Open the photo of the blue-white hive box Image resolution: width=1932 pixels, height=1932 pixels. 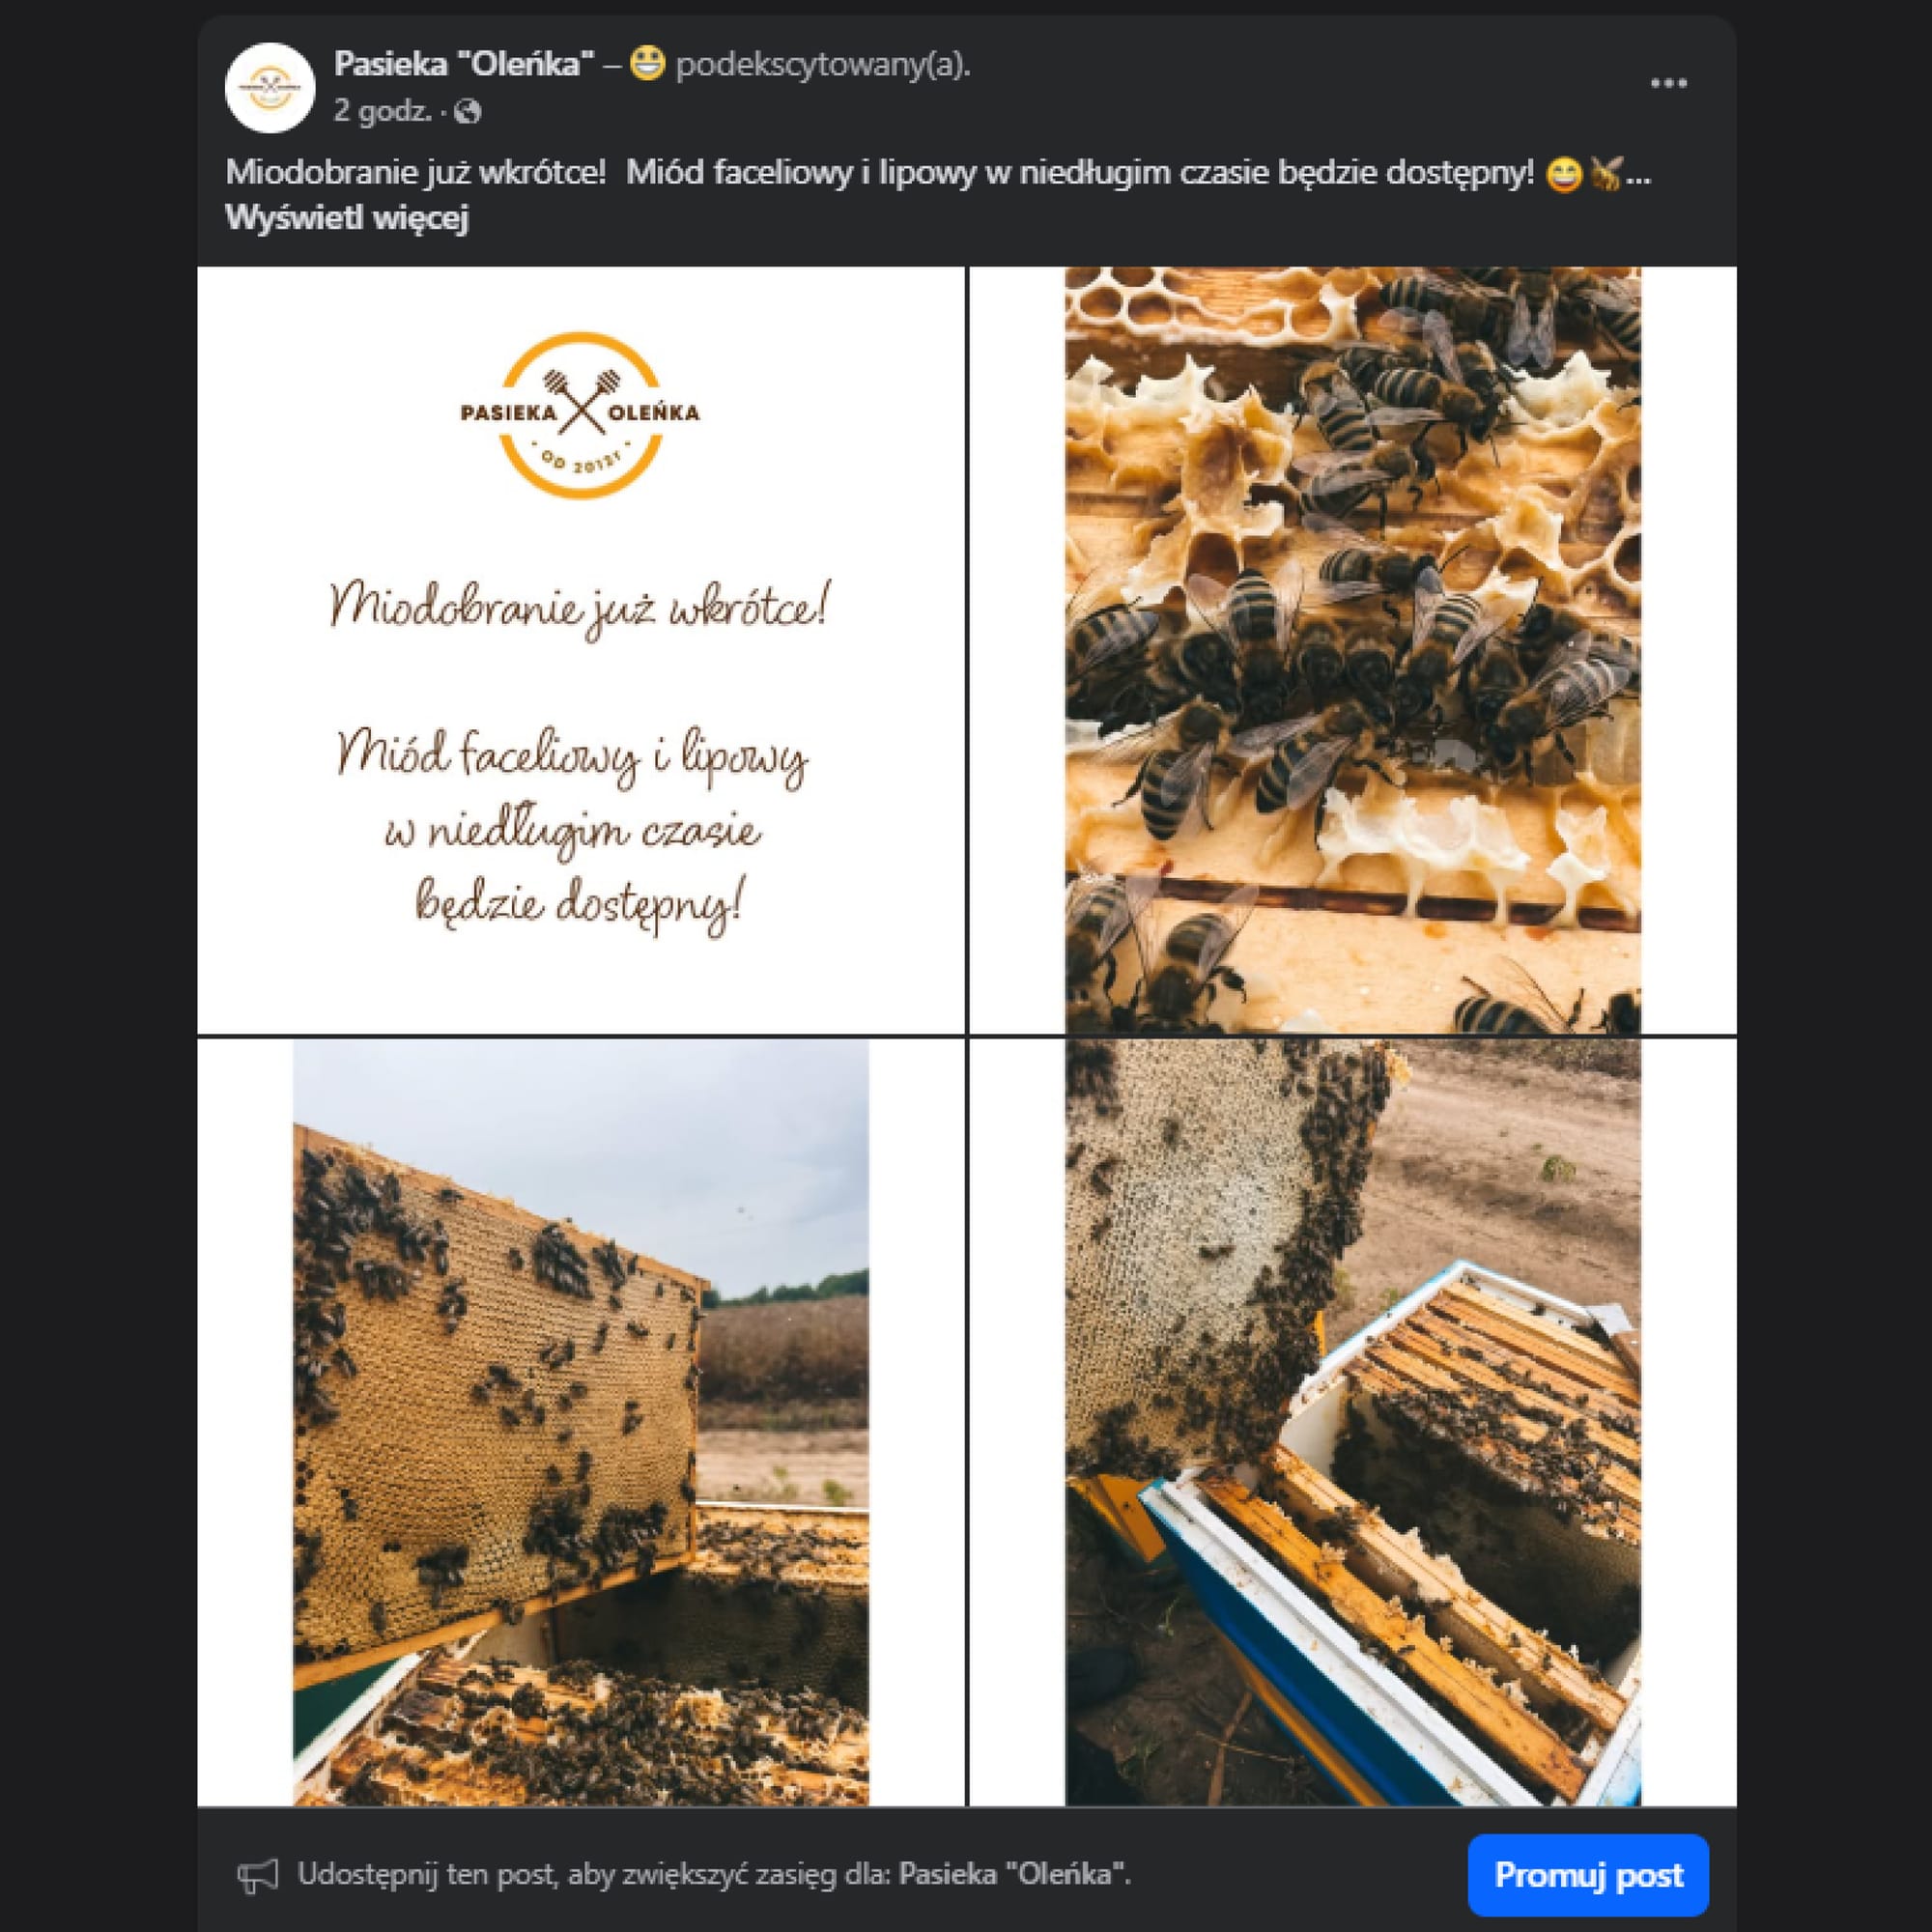coord(1353,1422)
